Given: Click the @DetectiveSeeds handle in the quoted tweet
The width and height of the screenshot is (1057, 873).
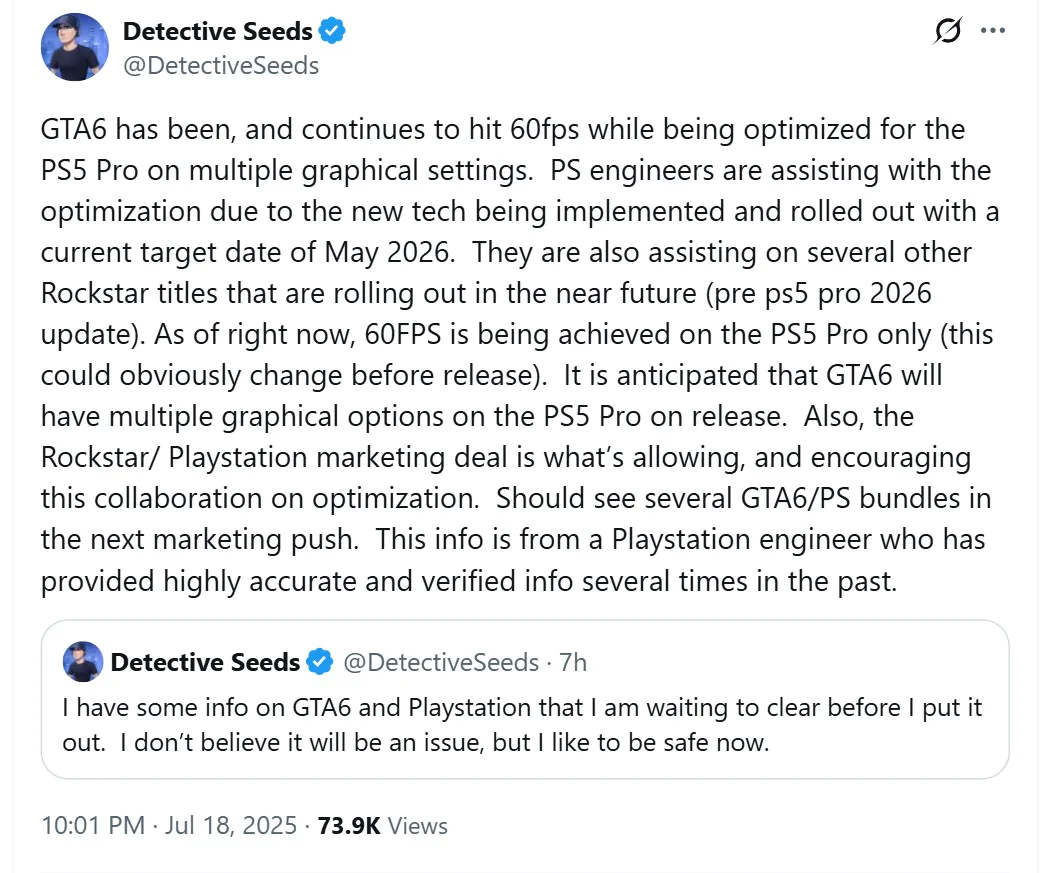Looking at the screenshot, I should tap(440, 662).
